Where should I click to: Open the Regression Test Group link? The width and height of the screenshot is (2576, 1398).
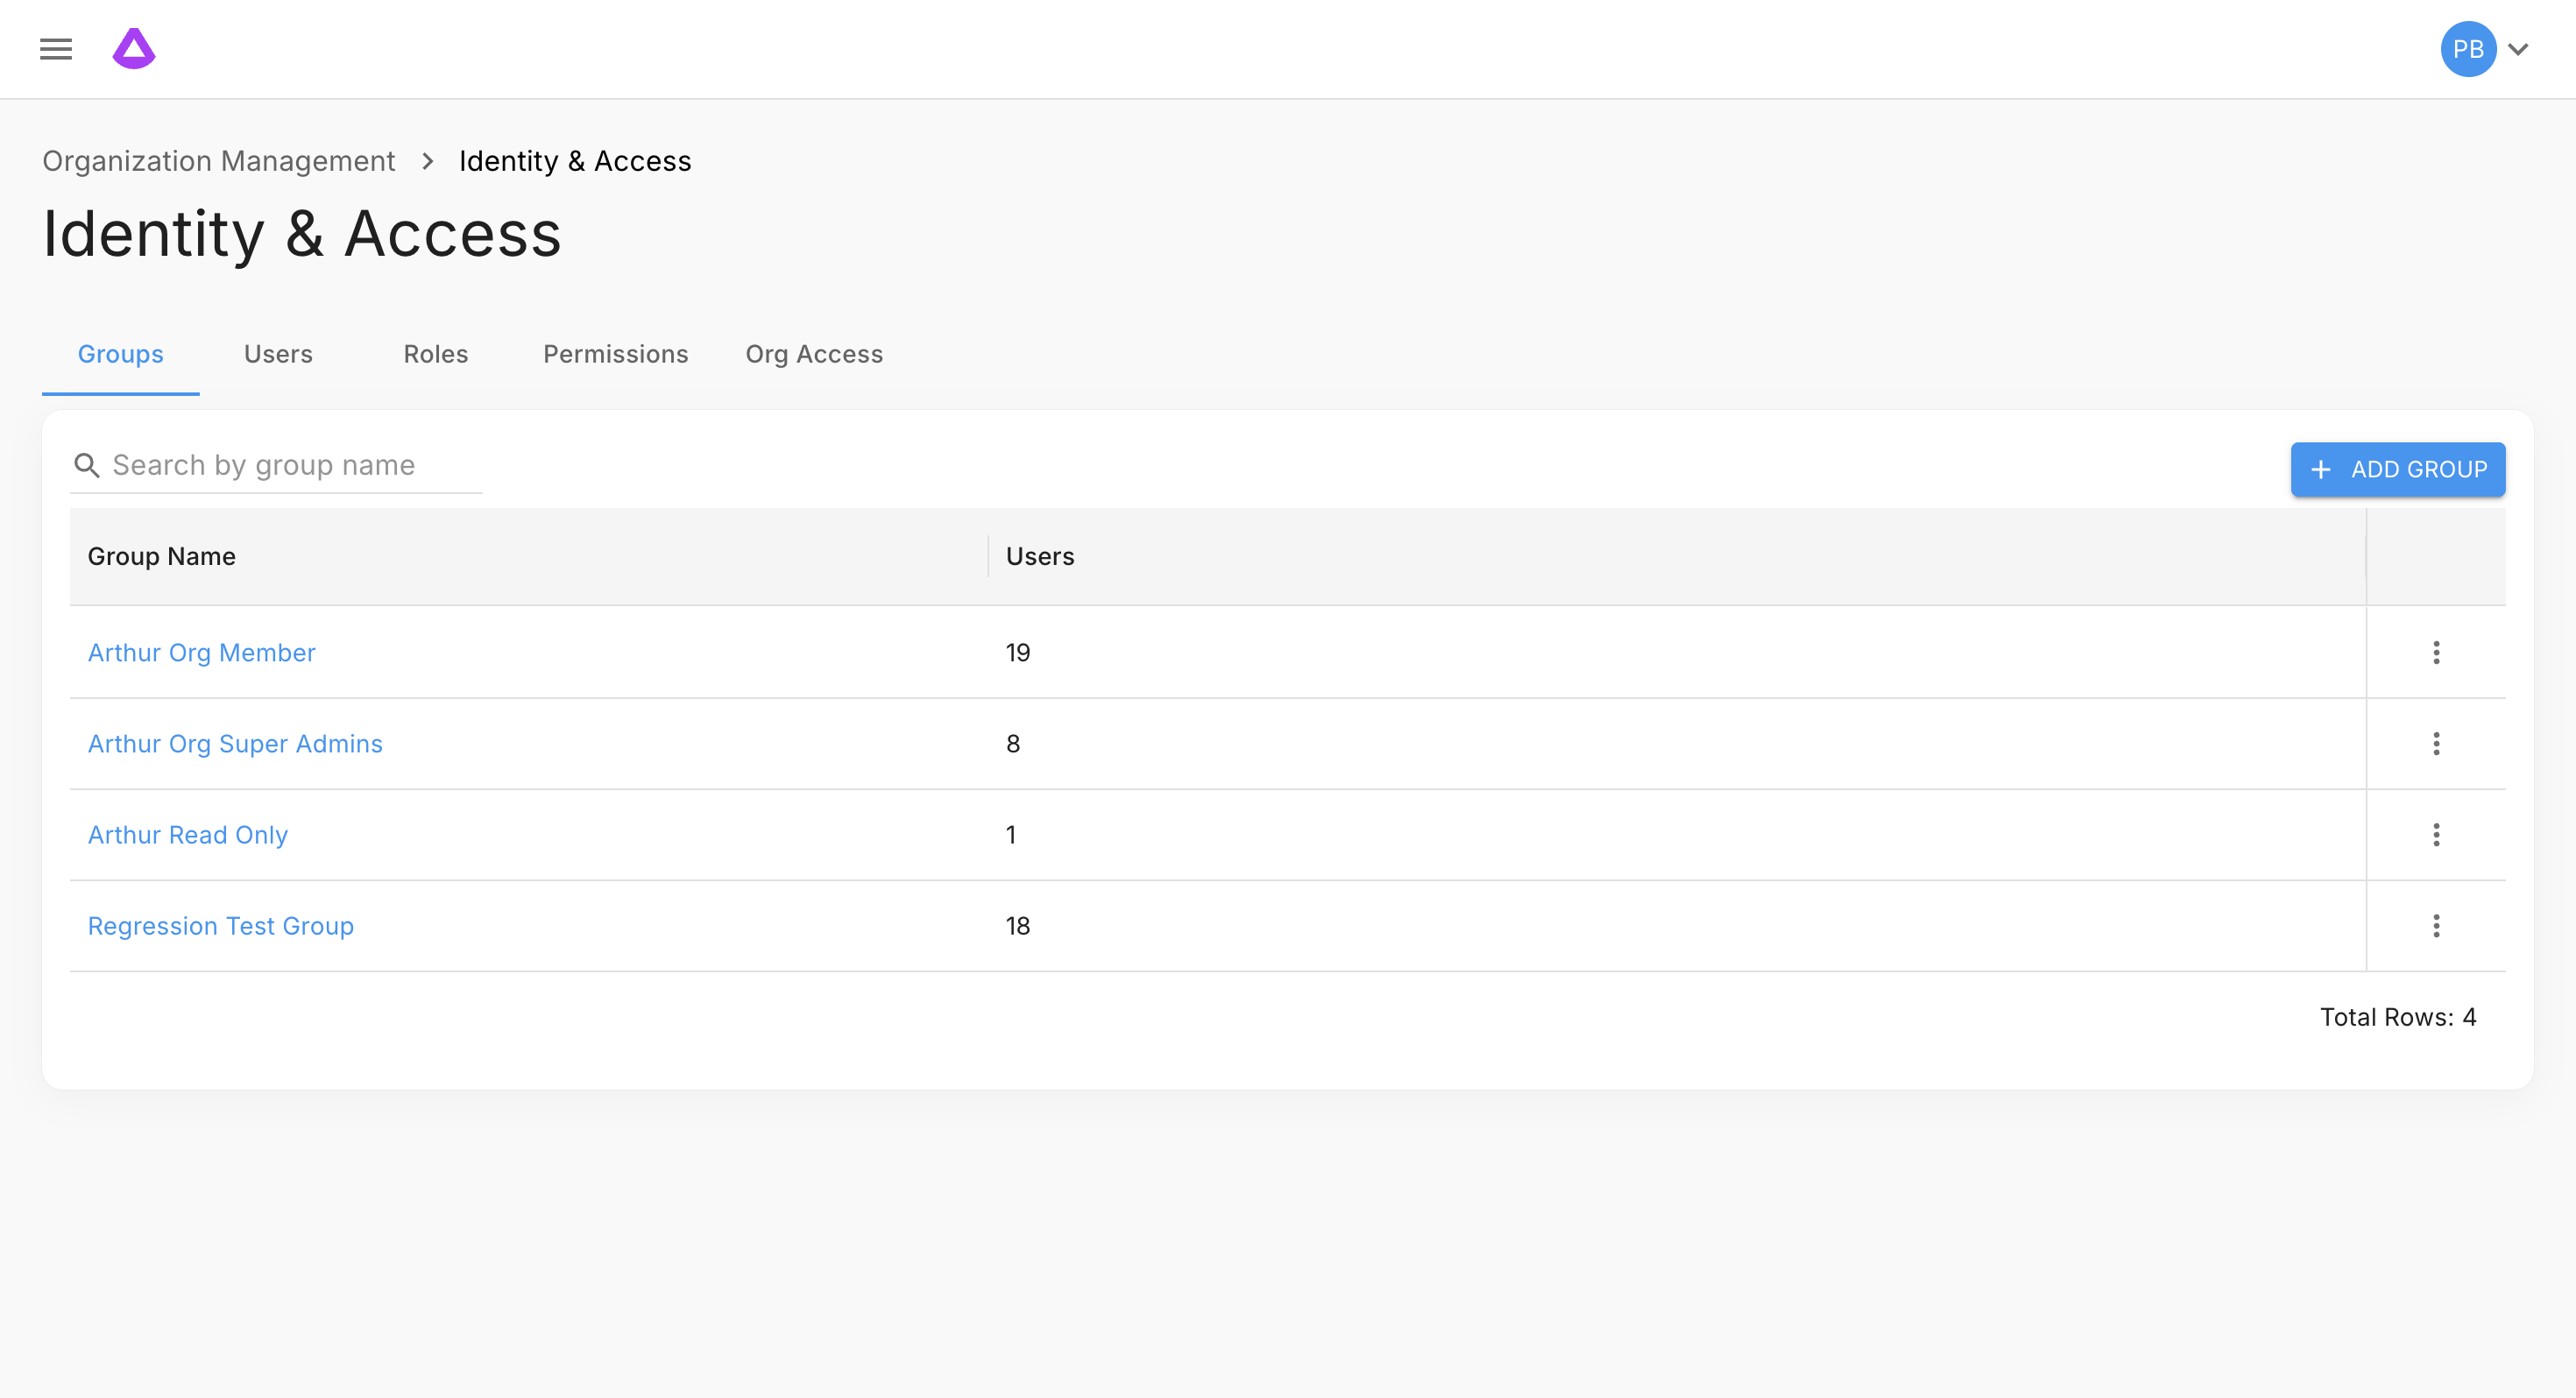220,925
